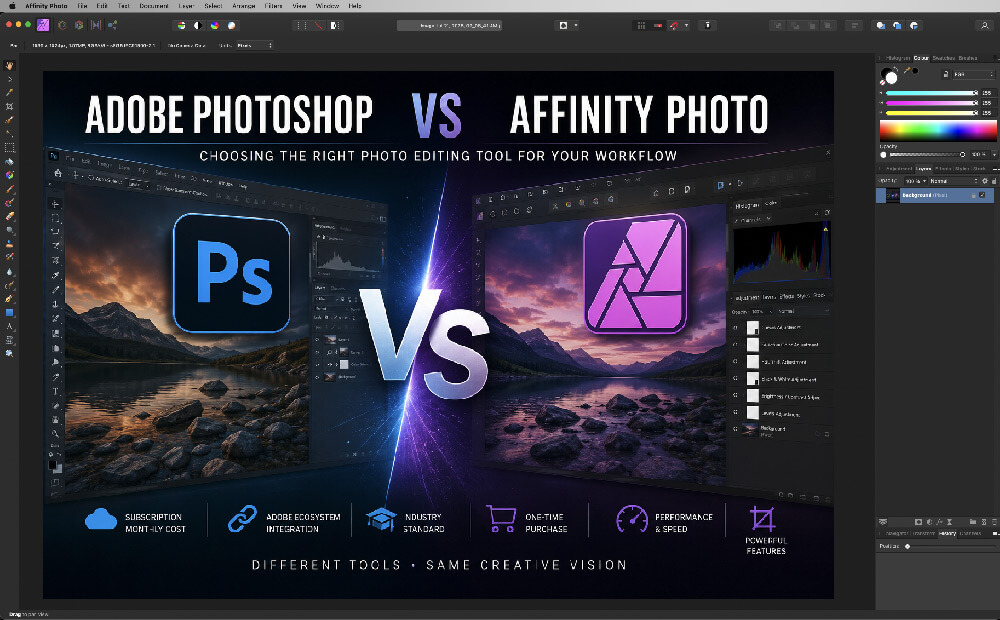Click the Deselect toolbar icon
The width and height of the screenshot is (1000, 620).
(x=318, y=26)
